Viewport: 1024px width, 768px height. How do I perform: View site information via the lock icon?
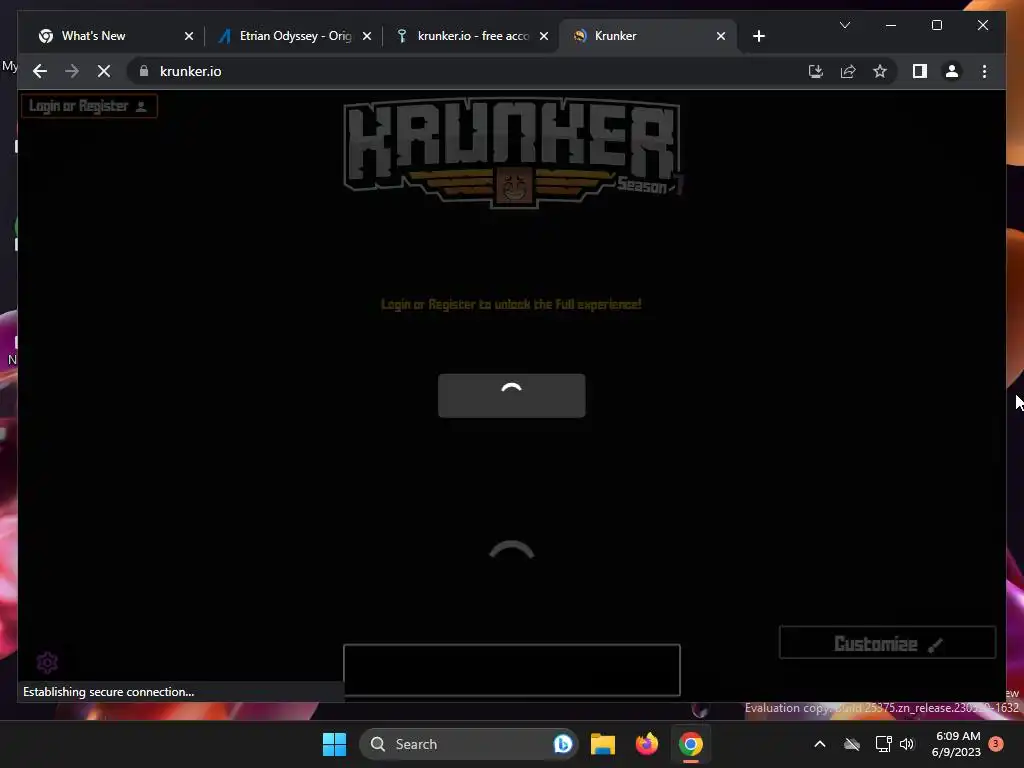pyautogui.click(x=144, y=71)
